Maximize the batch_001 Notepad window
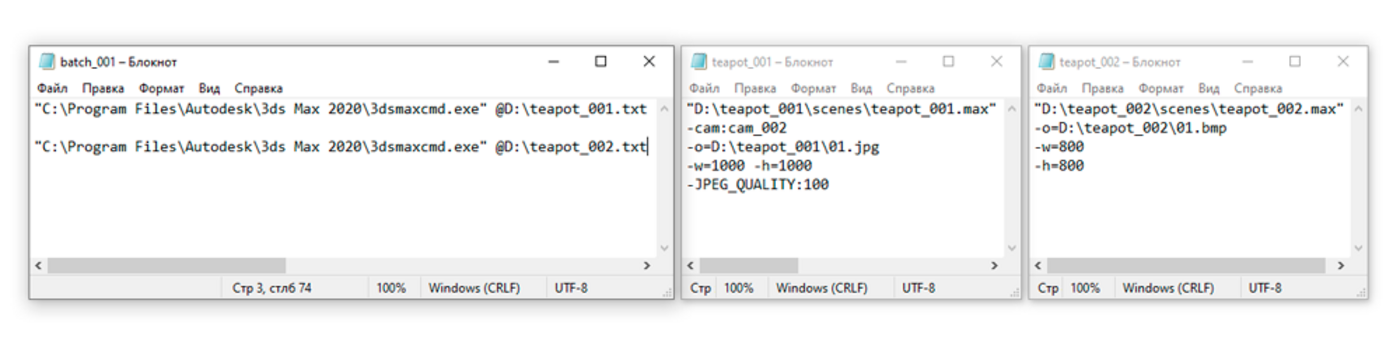Screen dimensions: 1400x363 (600, 61)
